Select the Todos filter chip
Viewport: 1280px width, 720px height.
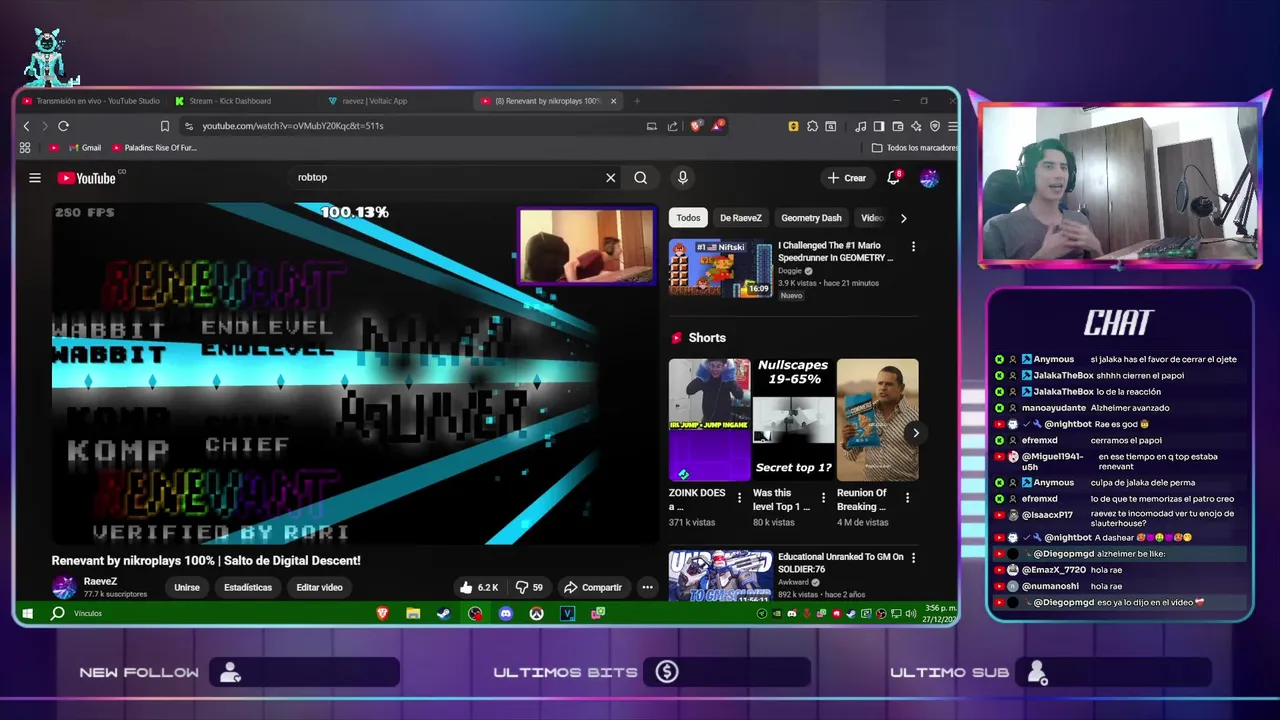pyautogui.click(x=688, y=218)
